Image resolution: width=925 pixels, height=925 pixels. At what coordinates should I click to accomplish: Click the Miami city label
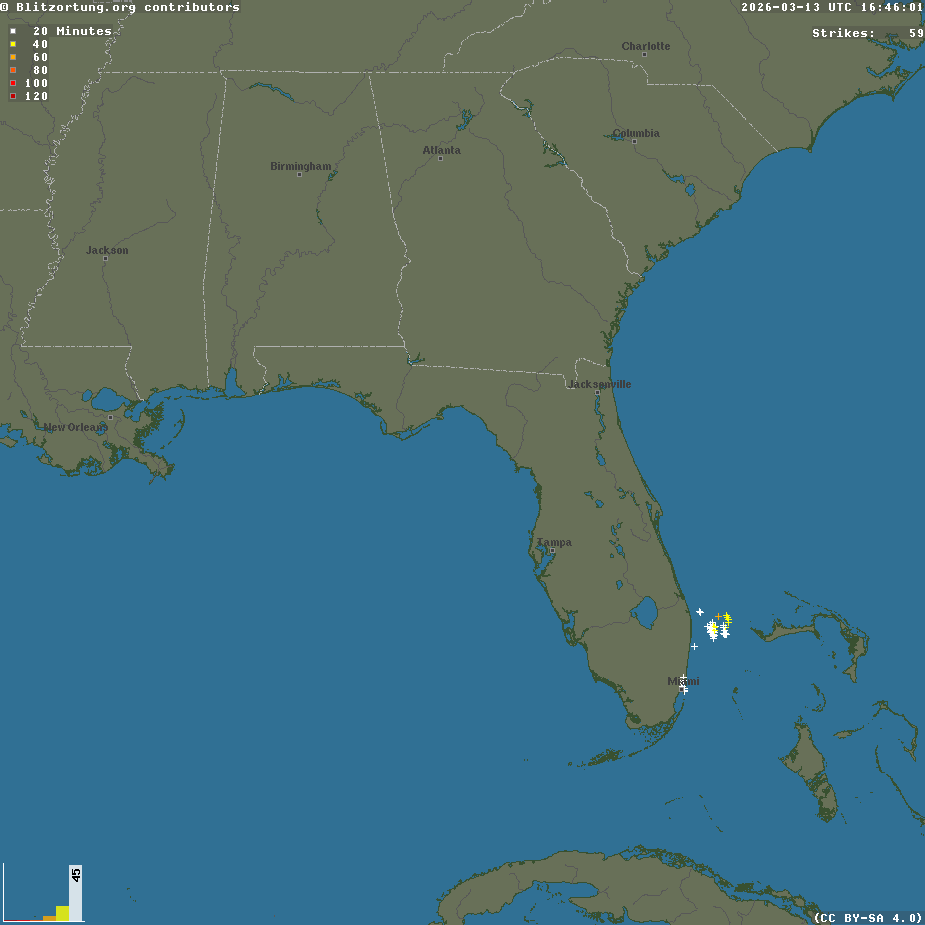pyautogui.click(x=683, y=681)
